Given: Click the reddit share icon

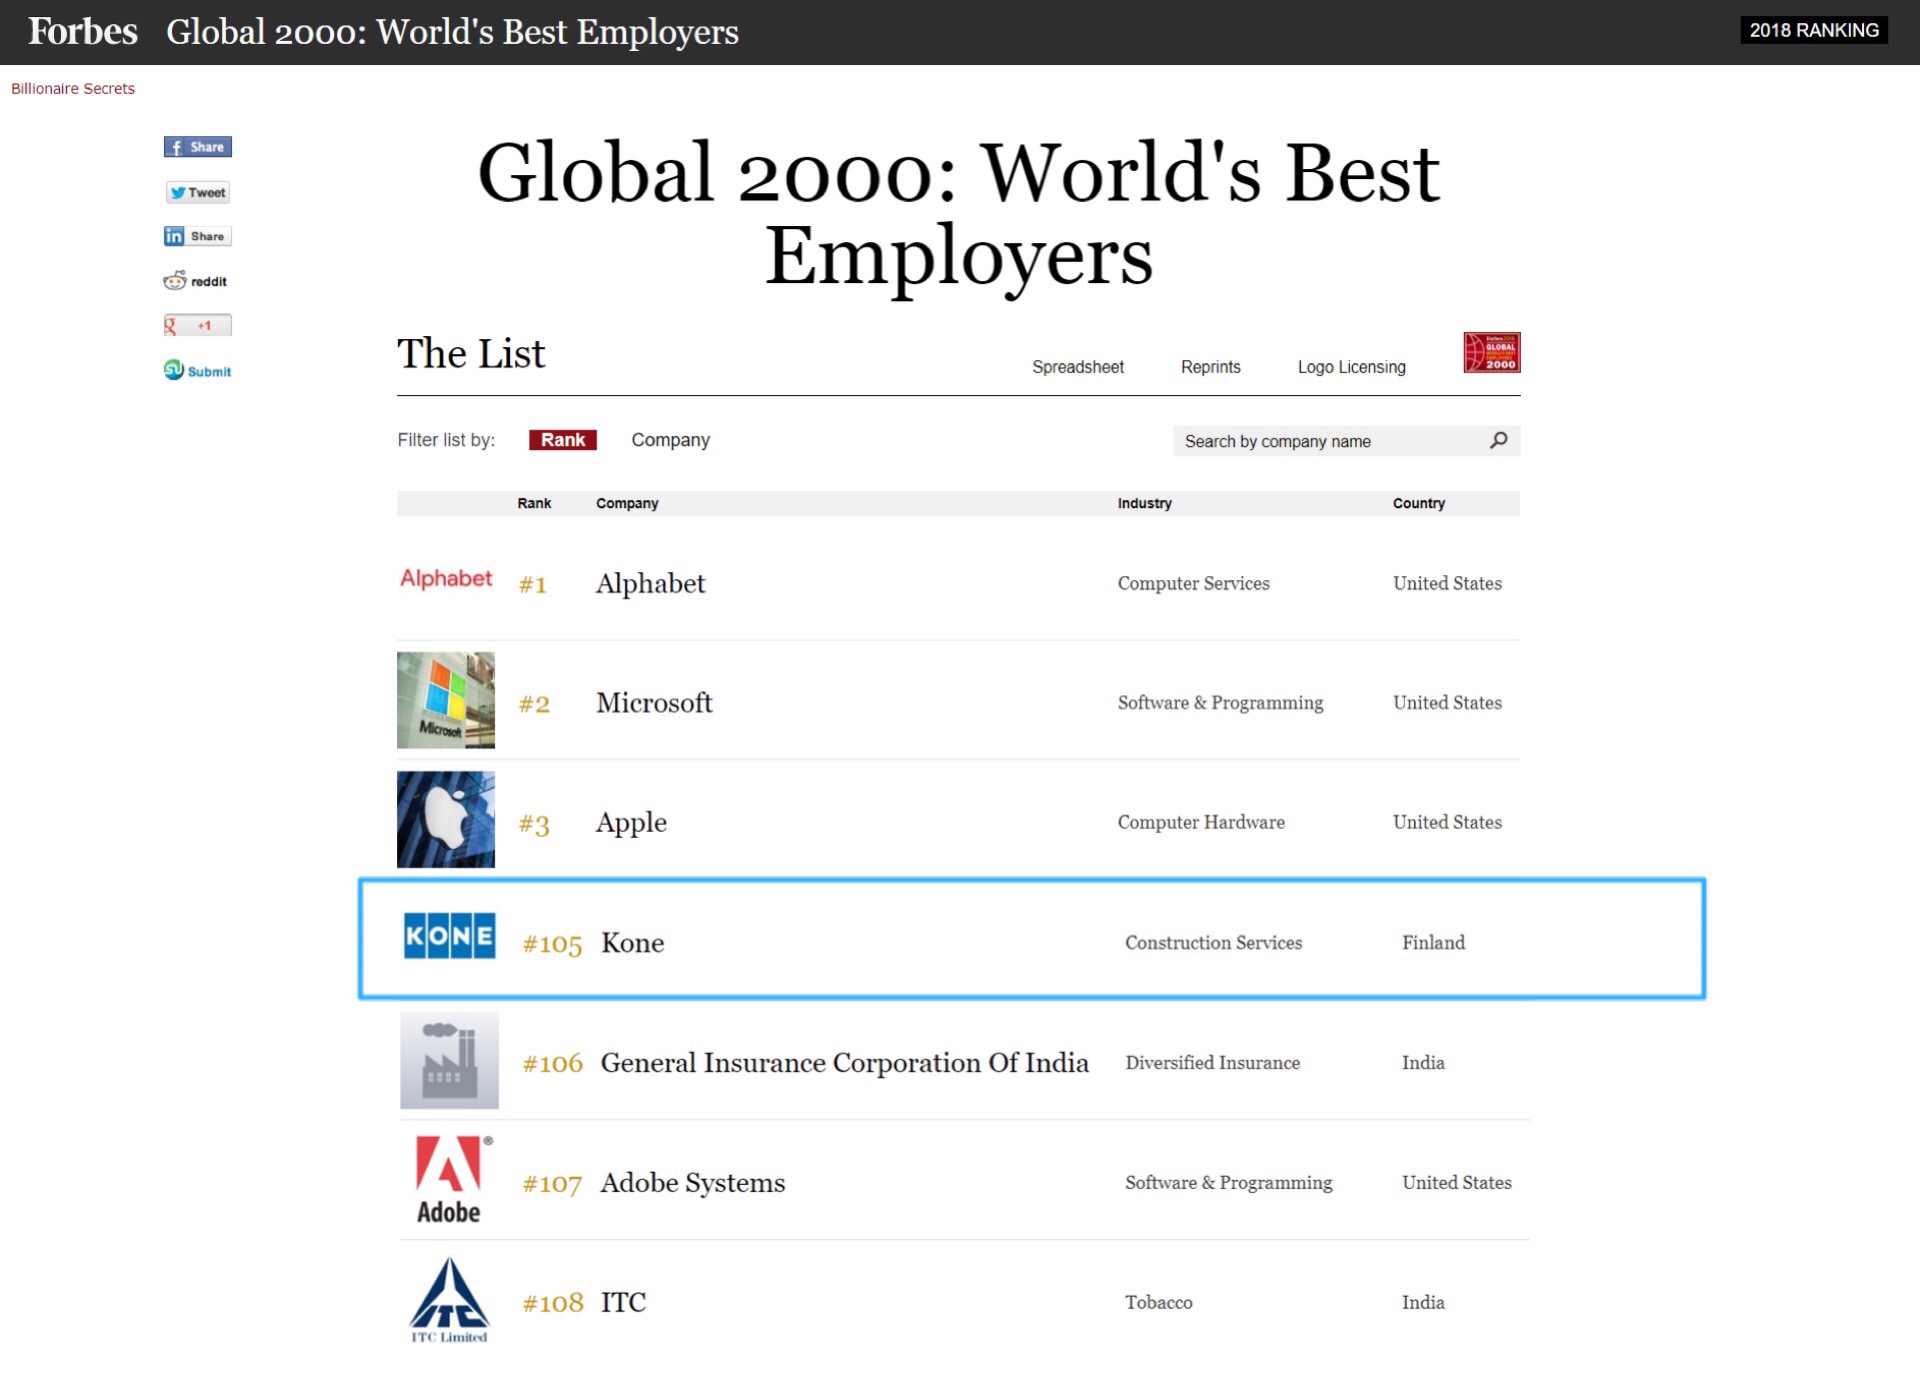Looking at the screenshot, I should pyautogui.click(x=196, y=281).
